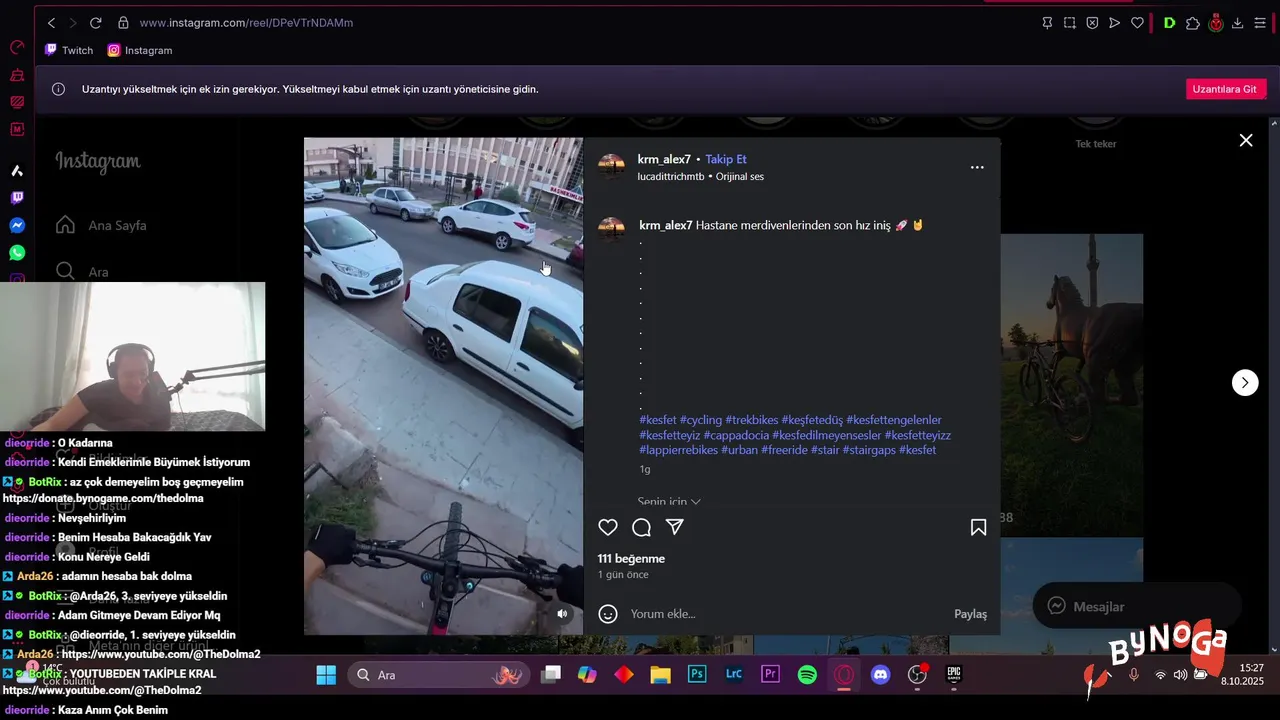The height and width of the screenshot is (720, 1280).
Task: Open the emoji picker in the comment box
Action: [608, 614]
